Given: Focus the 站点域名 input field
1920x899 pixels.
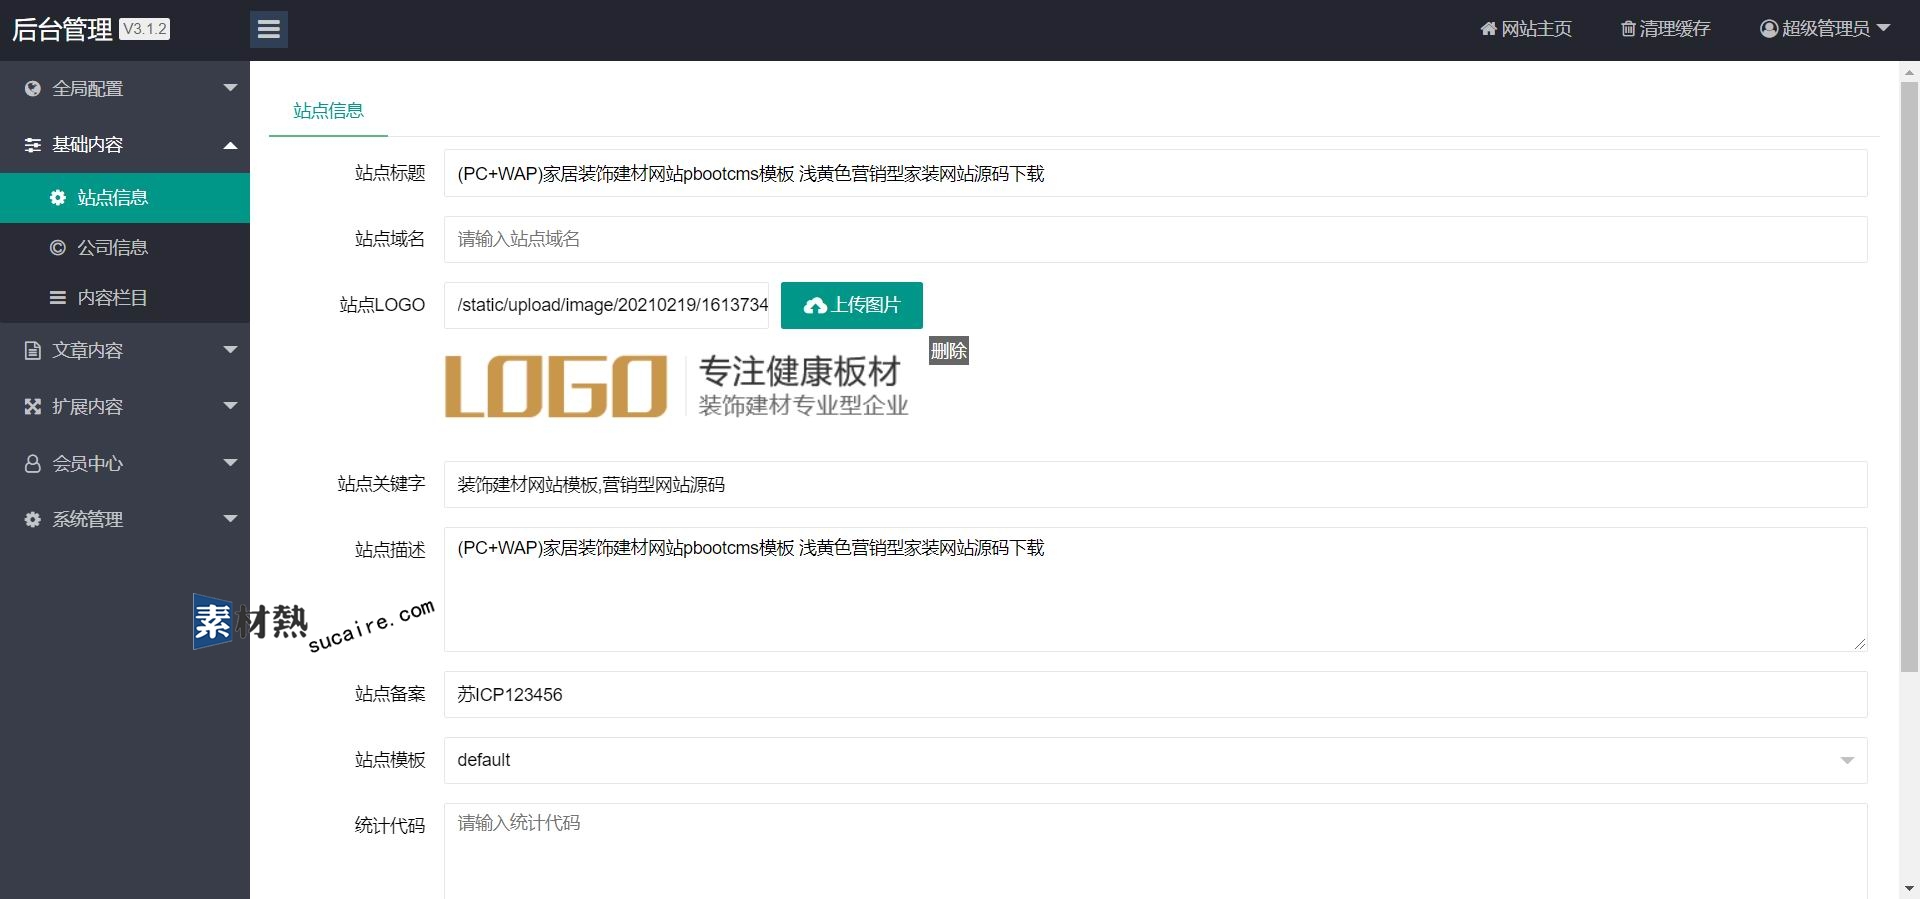Looking at the screenshot, I should (1155, 239).
